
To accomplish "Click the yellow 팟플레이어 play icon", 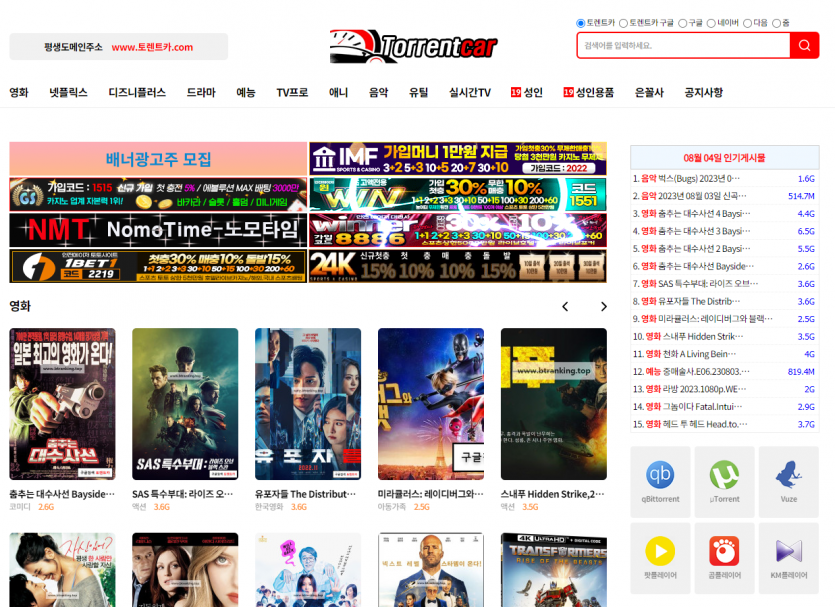I will pos(660,552).
